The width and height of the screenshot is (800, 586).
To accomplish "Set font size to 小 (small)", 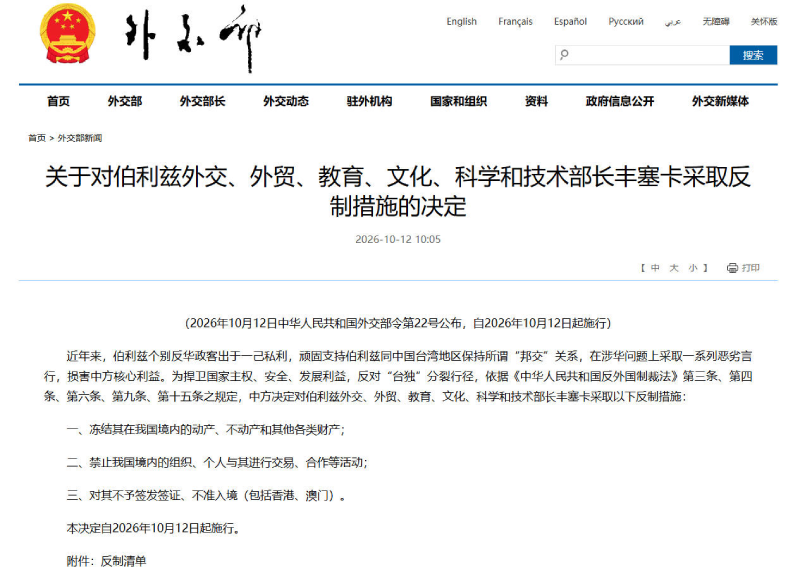I will tap(693, 268).
